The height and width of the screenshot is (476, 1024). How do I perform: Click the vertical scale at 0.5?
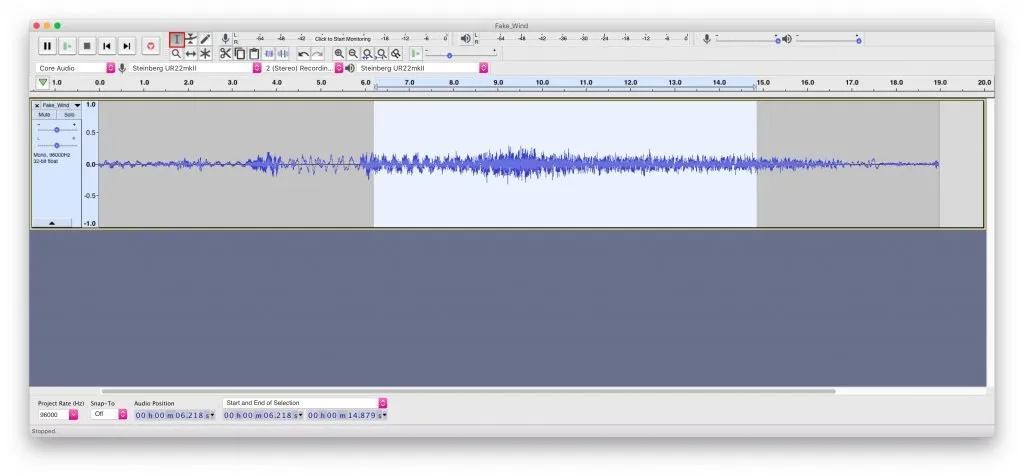[x=92, y=133]
